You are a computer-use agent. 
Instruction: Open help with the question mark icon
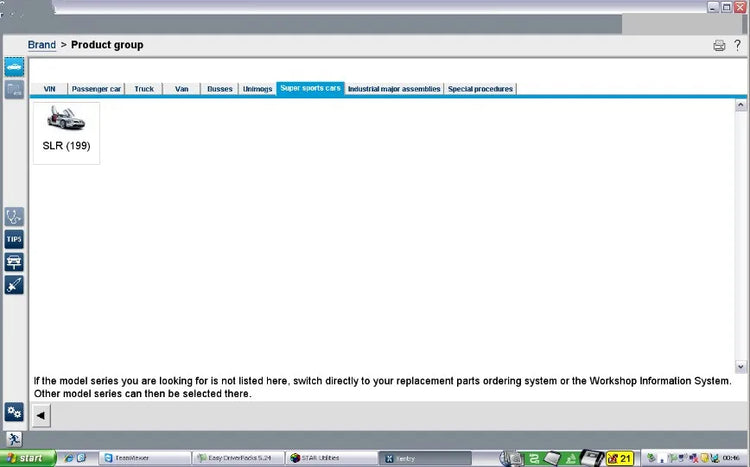point(738,45)
